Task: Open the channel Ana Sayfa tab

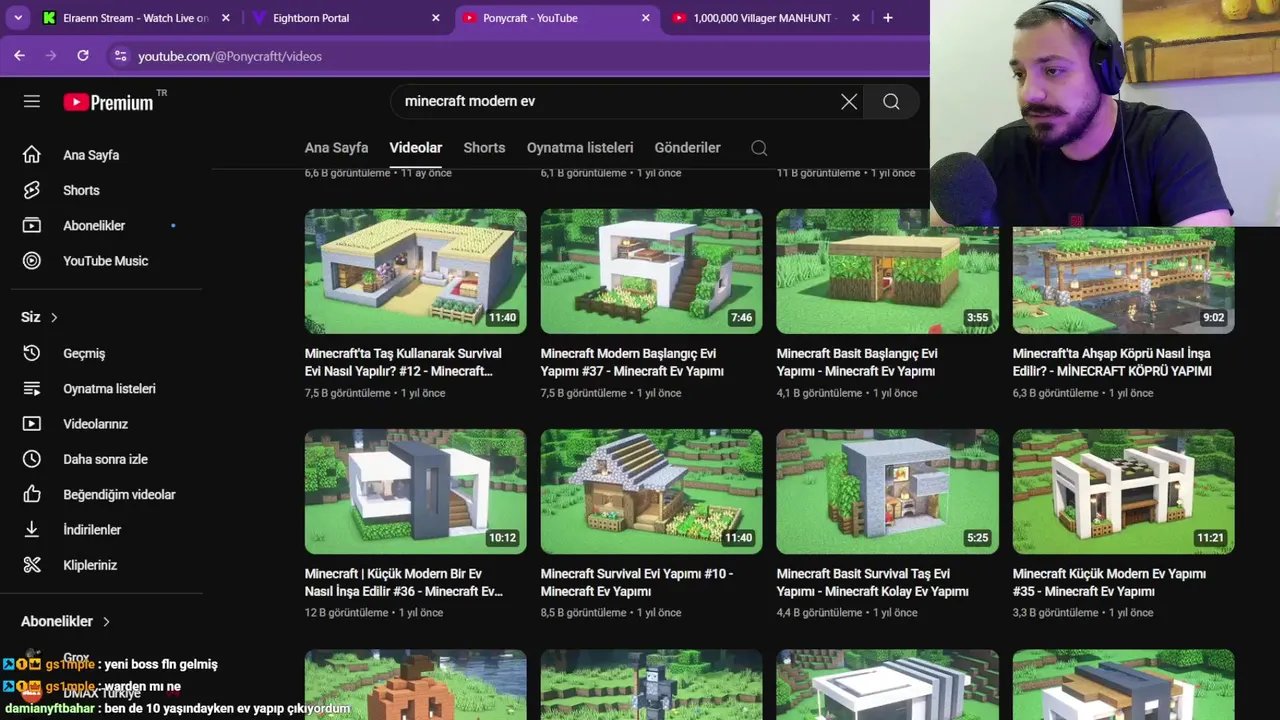Action: (x=336, y=147)
